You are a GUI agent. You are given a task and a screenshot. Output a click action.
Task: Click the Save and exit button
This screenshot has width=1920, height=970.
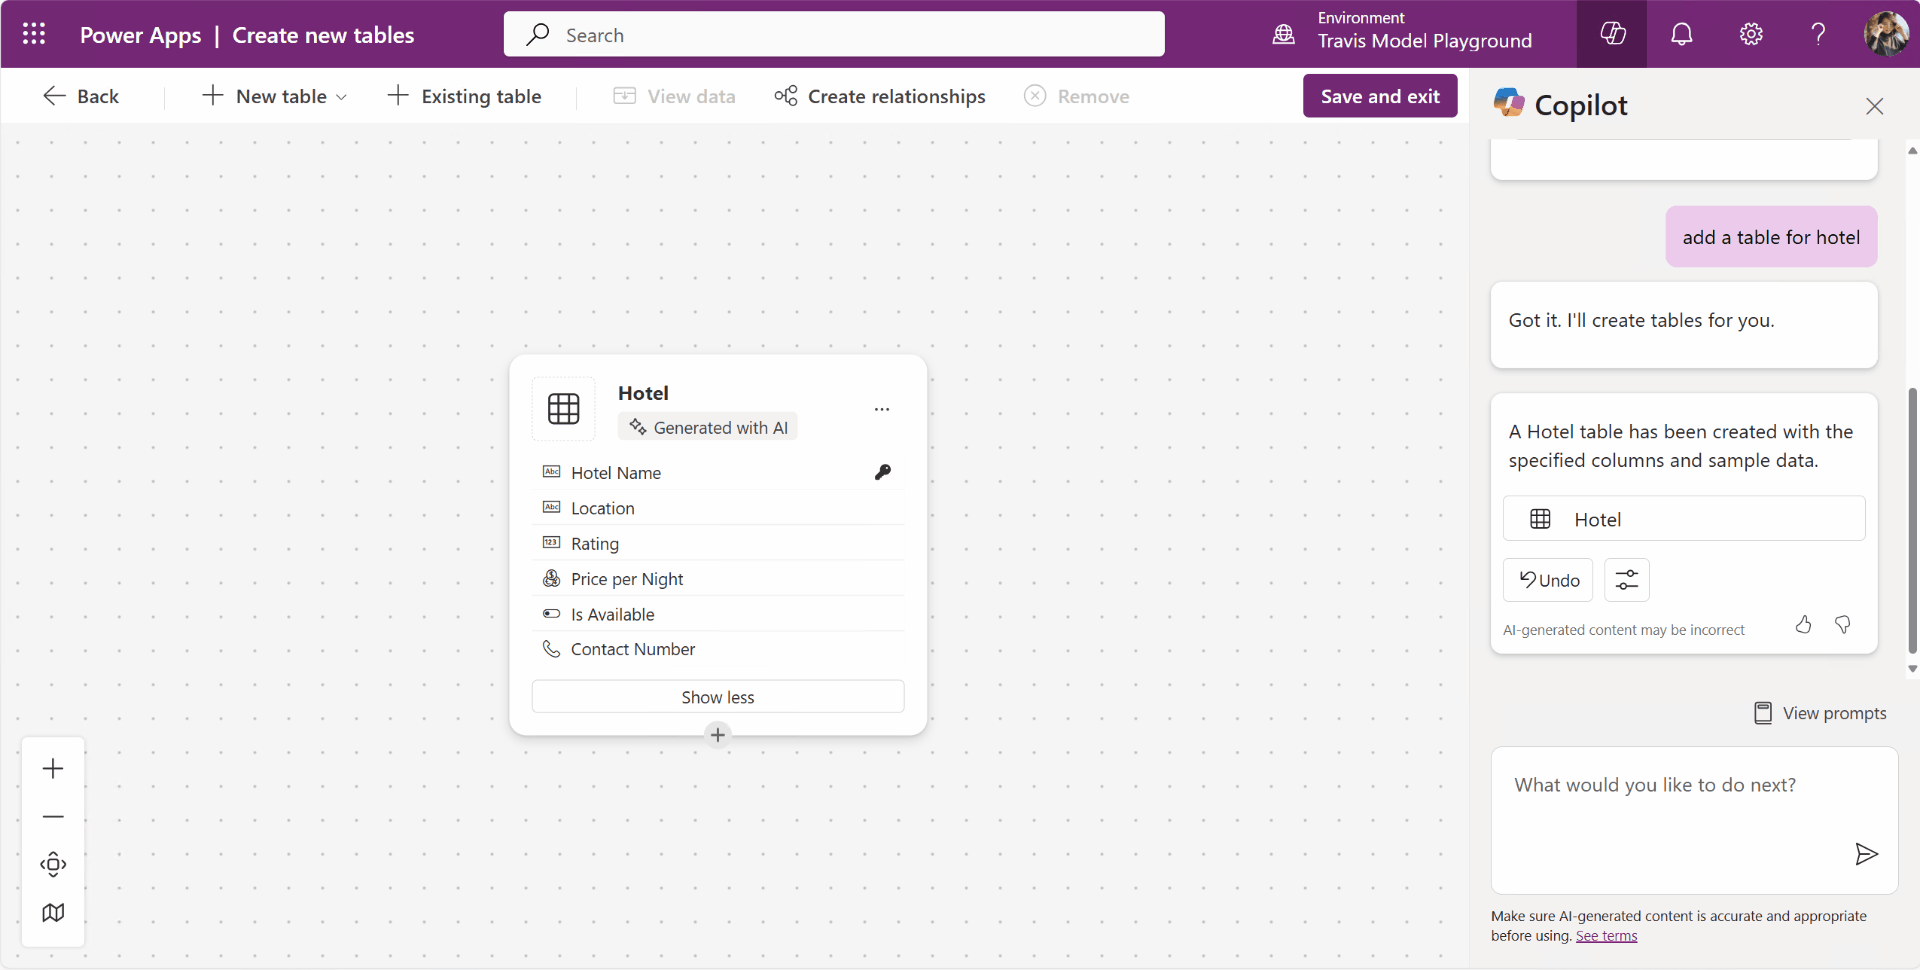pyautogui.click(x=1380, y=96)
